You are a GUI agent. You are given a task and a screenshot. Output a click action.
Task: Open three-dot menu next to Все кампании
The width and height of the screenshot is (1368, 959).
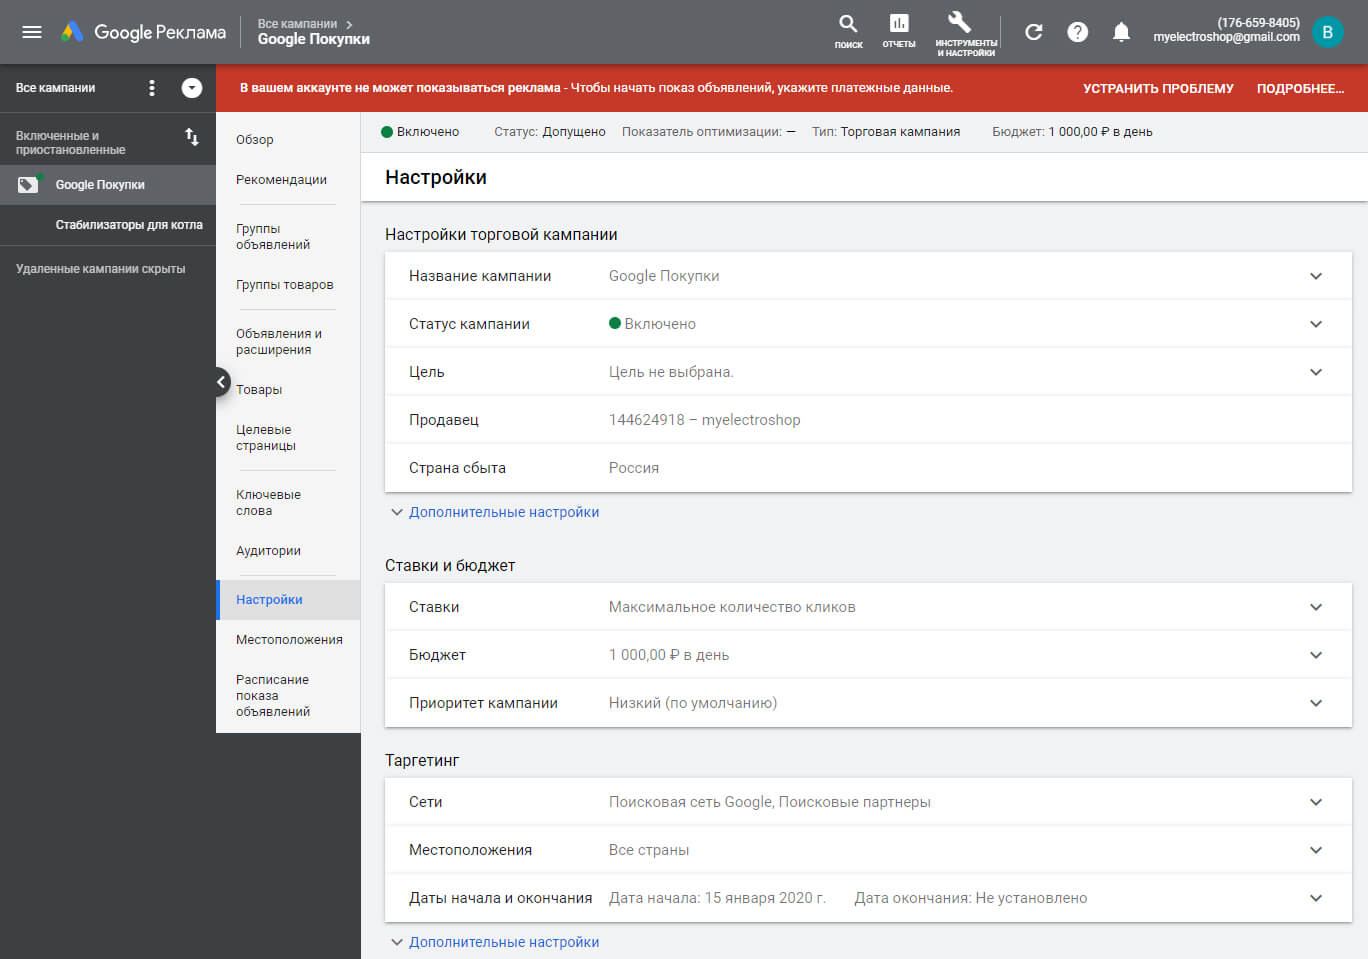[152, 88]
